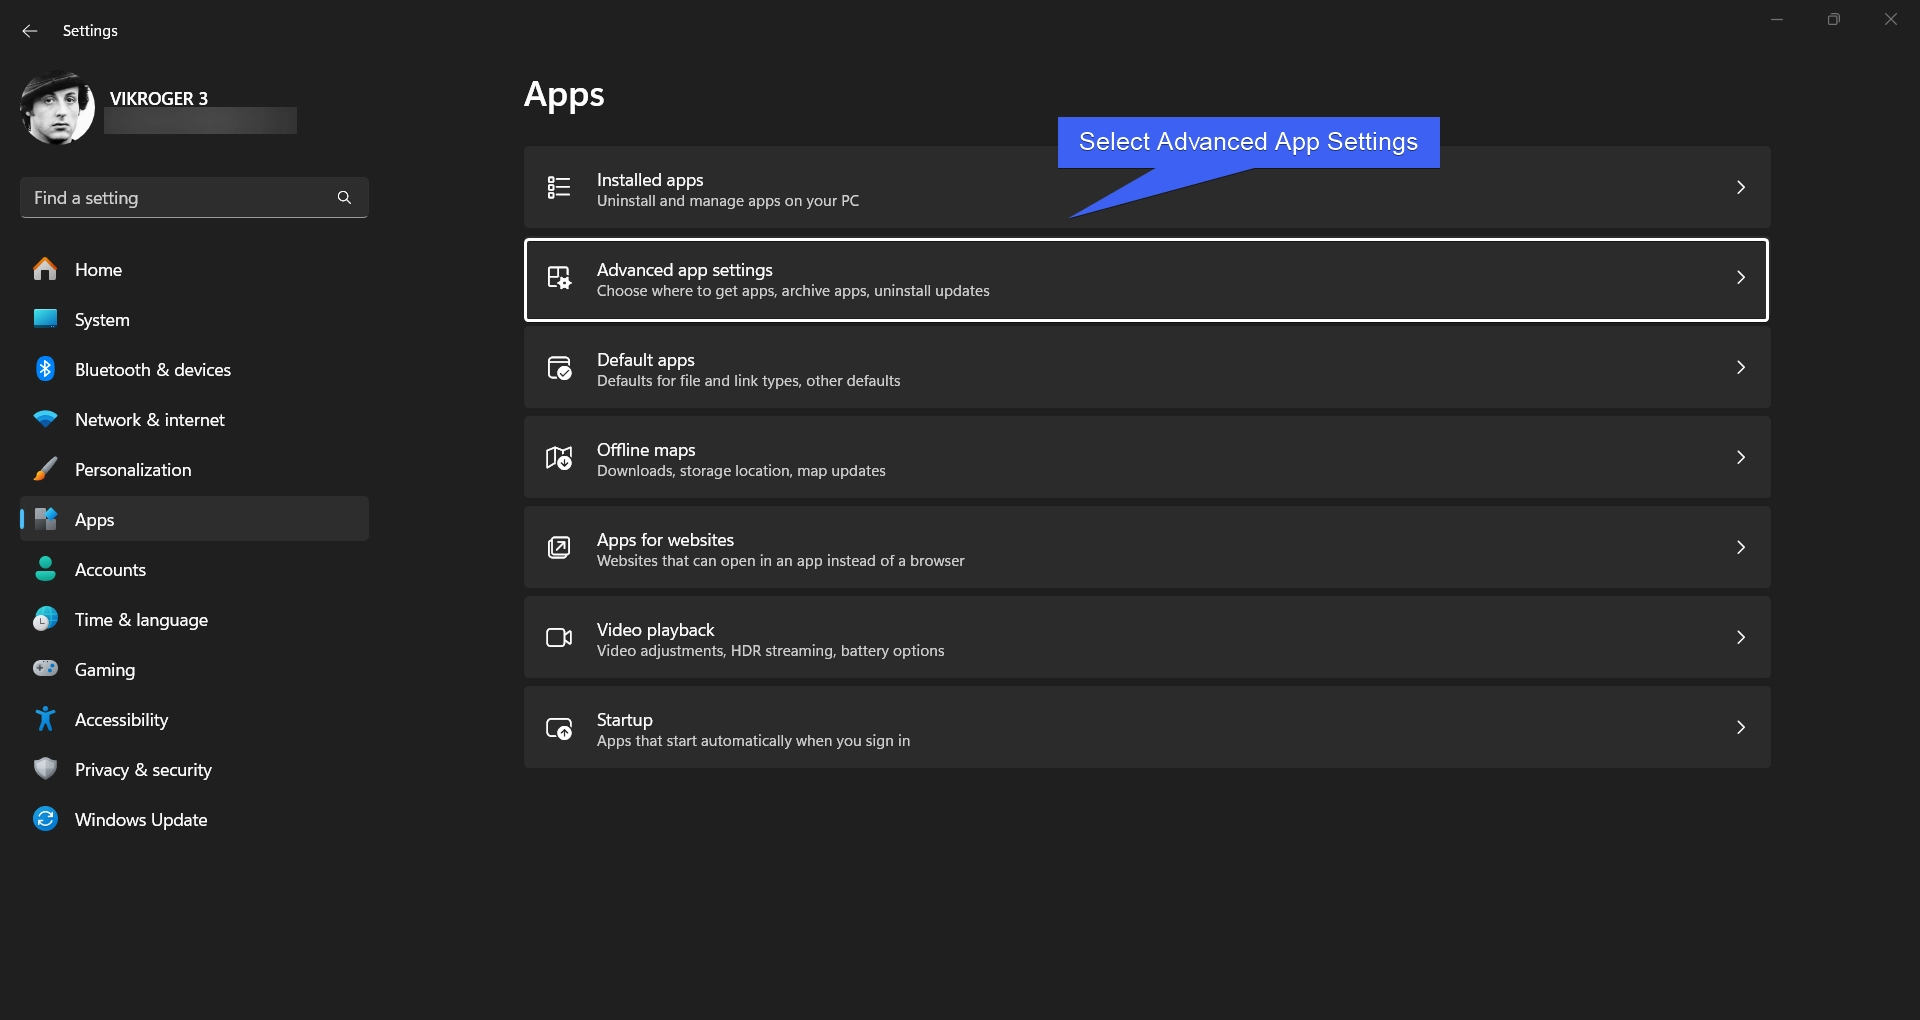Screen dimensions: 1920x1020
Task: Switch to the Personalization page
Action: coord(133,470)
